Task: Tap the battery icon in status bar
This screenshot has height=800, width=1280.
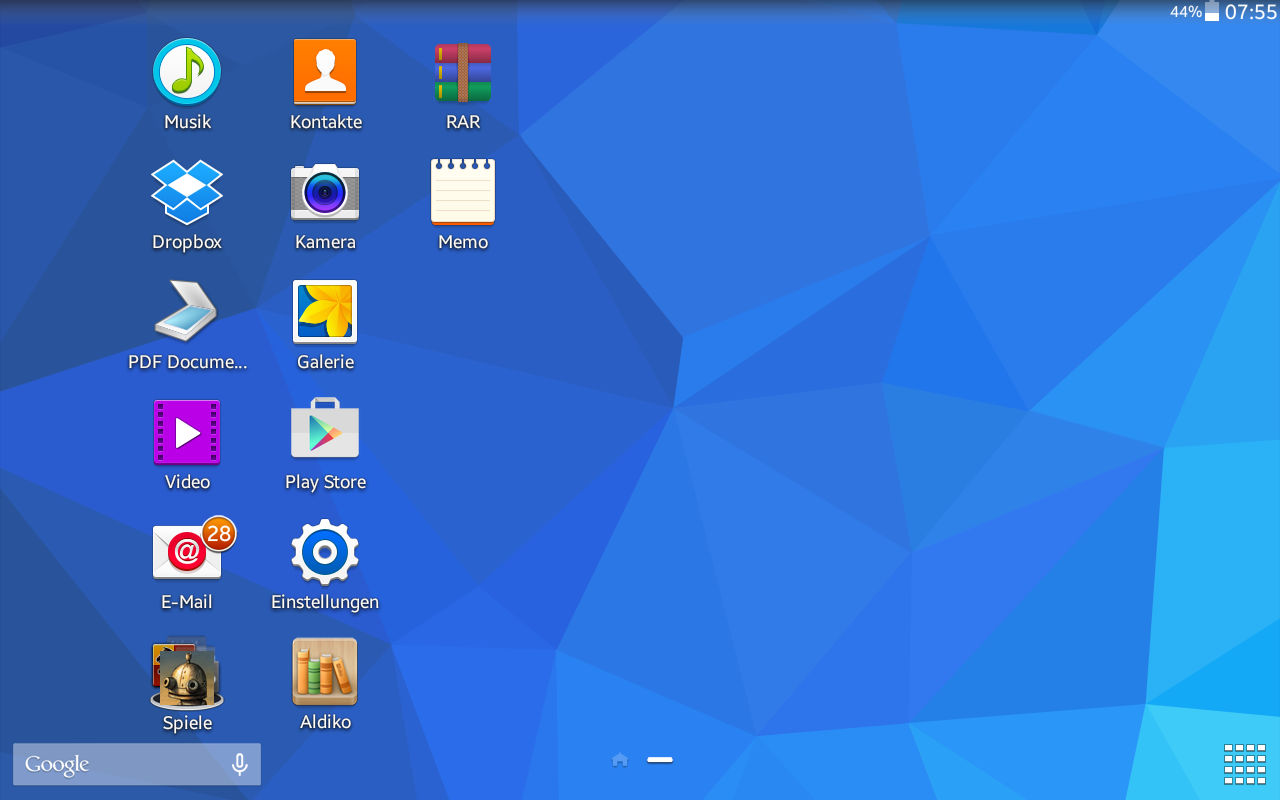Action: click(x=1212, y=12)
